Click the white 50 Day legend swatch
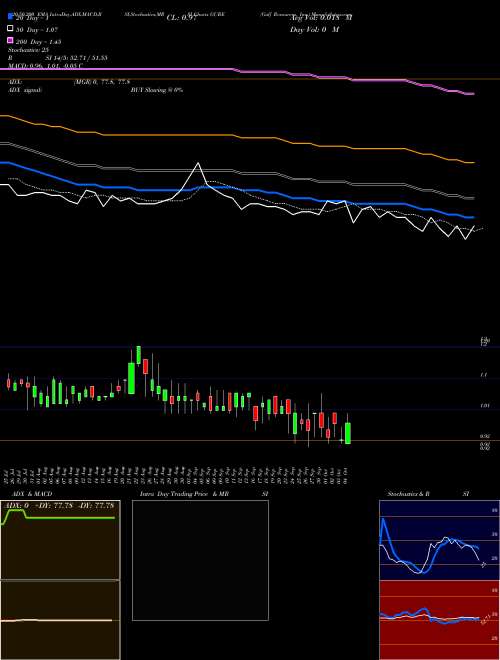The height and width of the screenshot is (660, 500). tap(10, 29)
